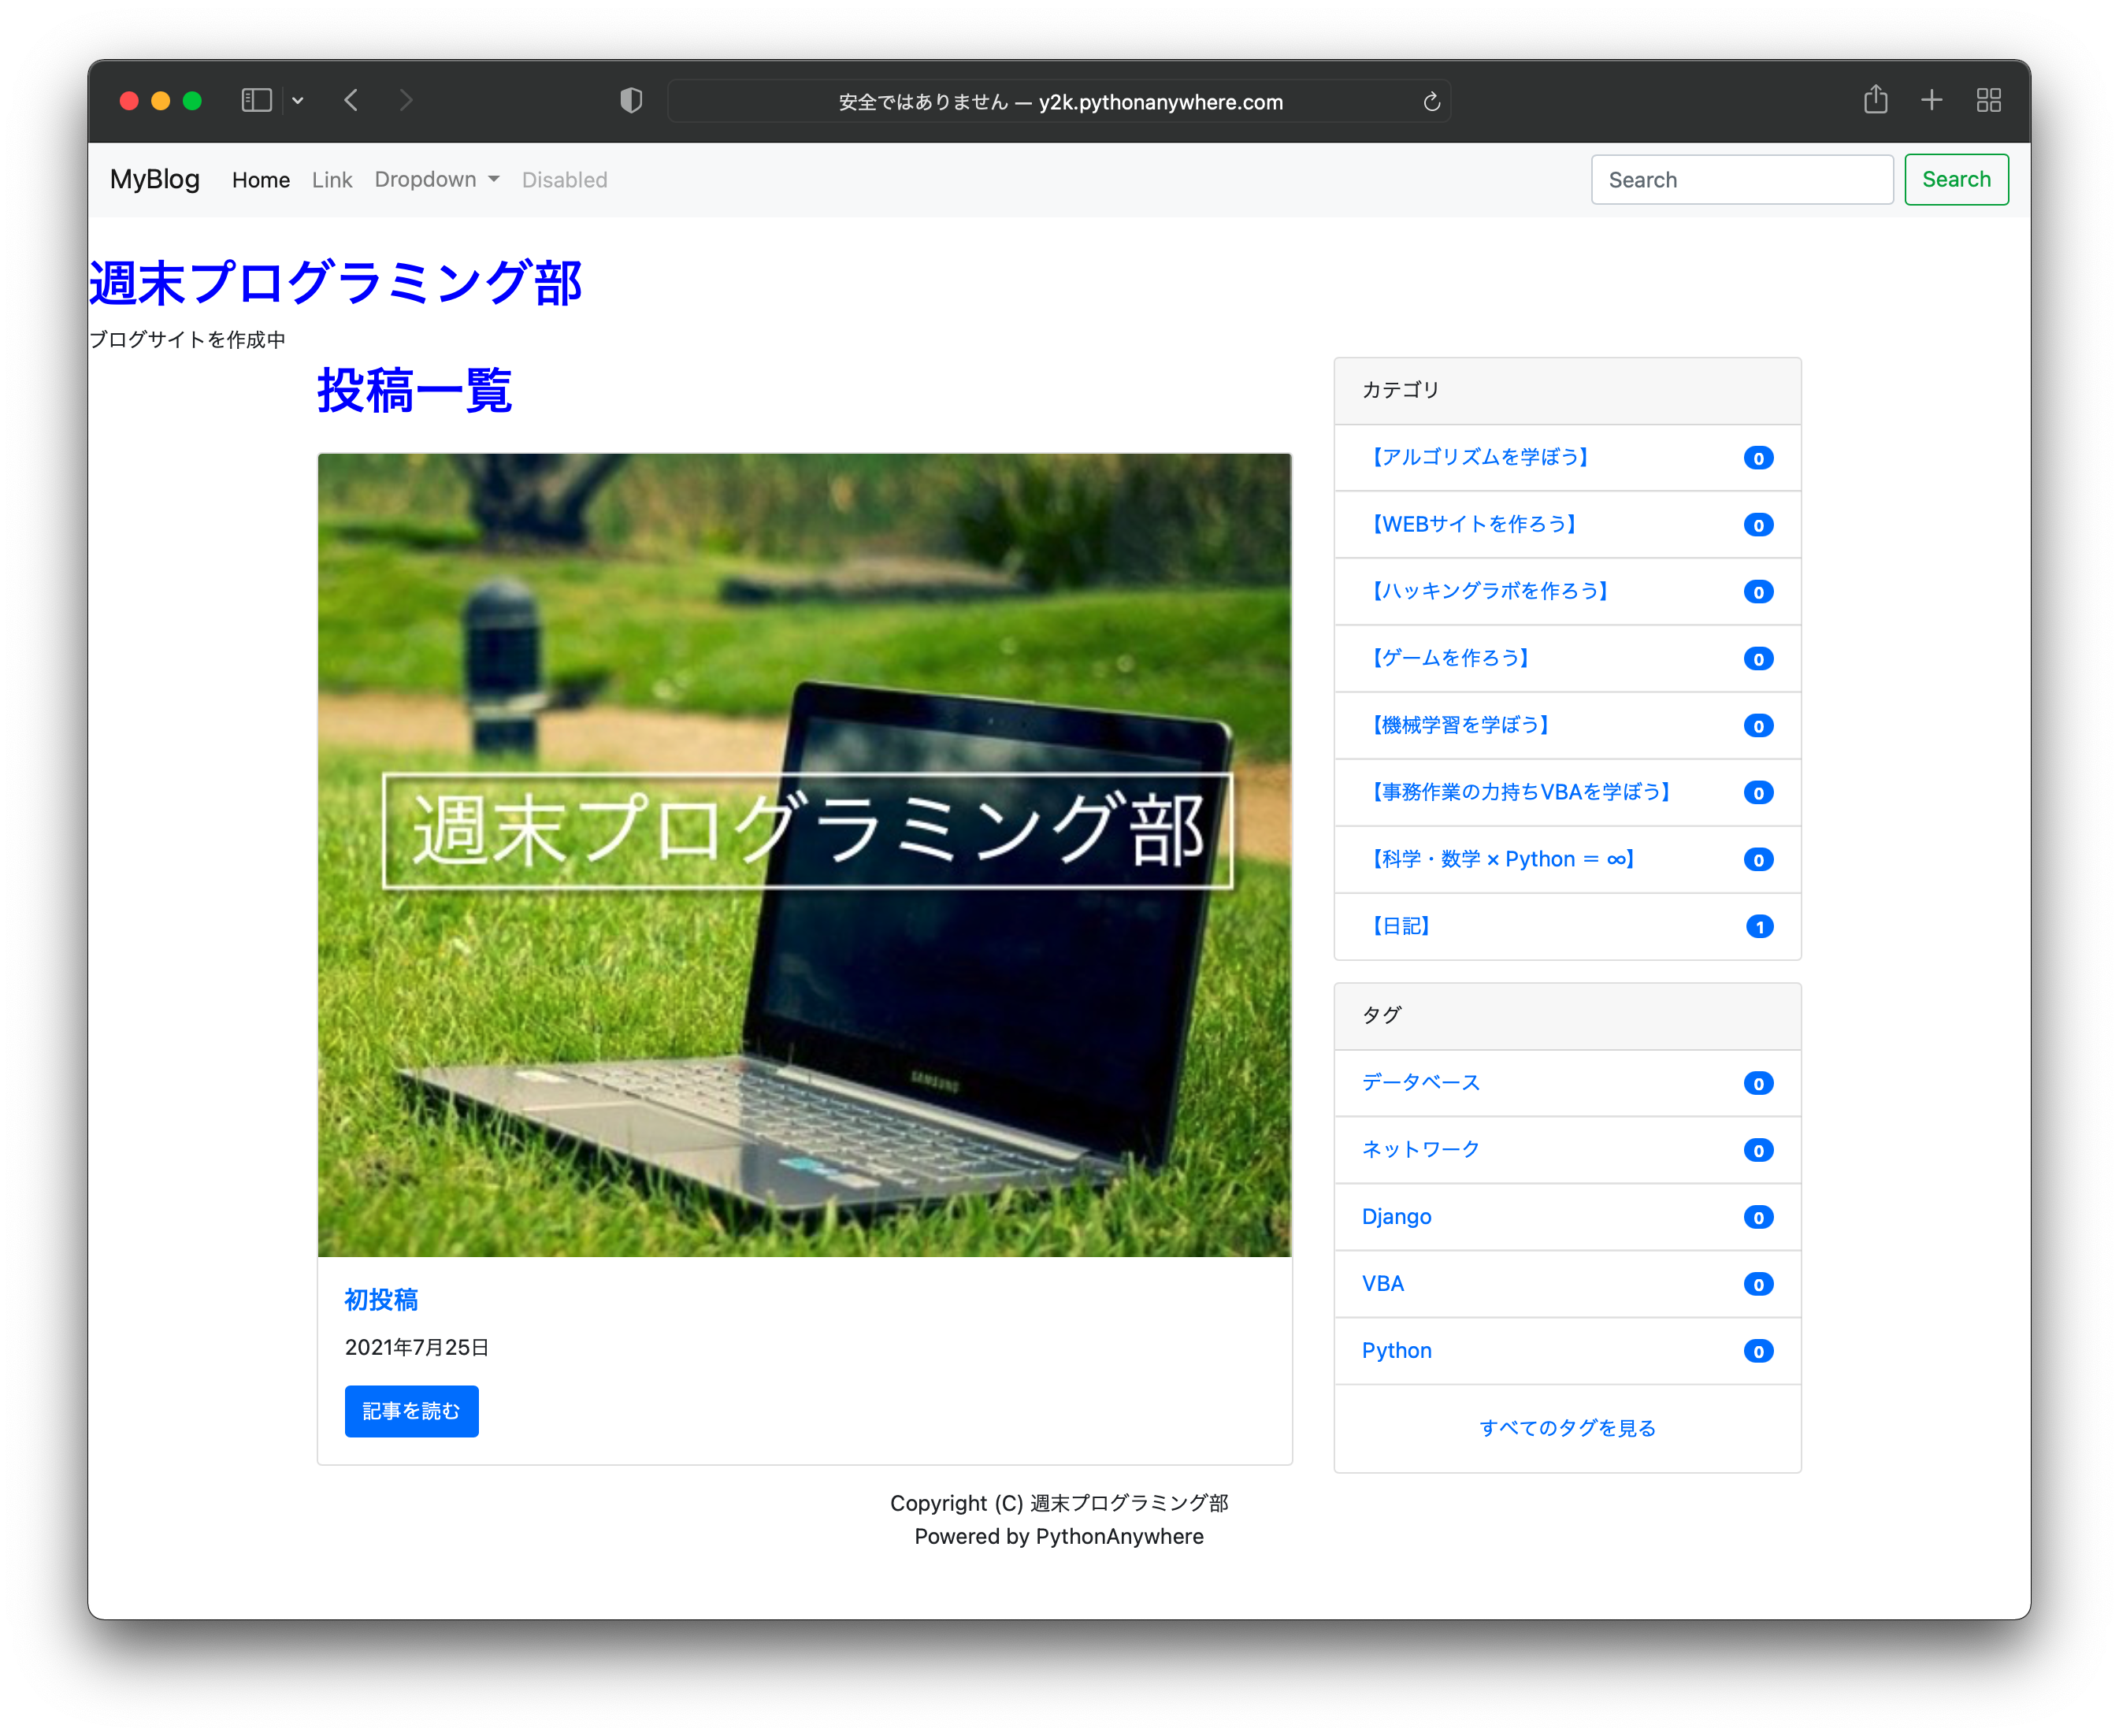
Task: Go forward with the forward arrow
Action: (x=405, y=100)
